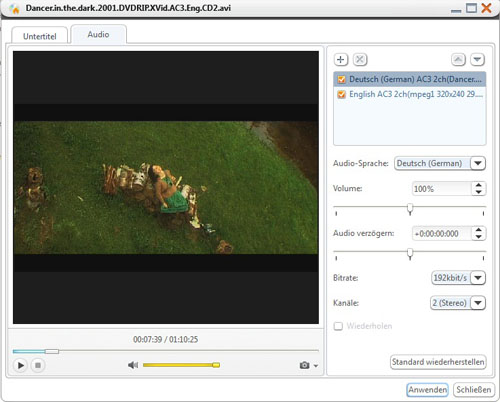Open snapshot options arrow next to camera
Viewport: 500px width, 402px height.
[316, 366]
